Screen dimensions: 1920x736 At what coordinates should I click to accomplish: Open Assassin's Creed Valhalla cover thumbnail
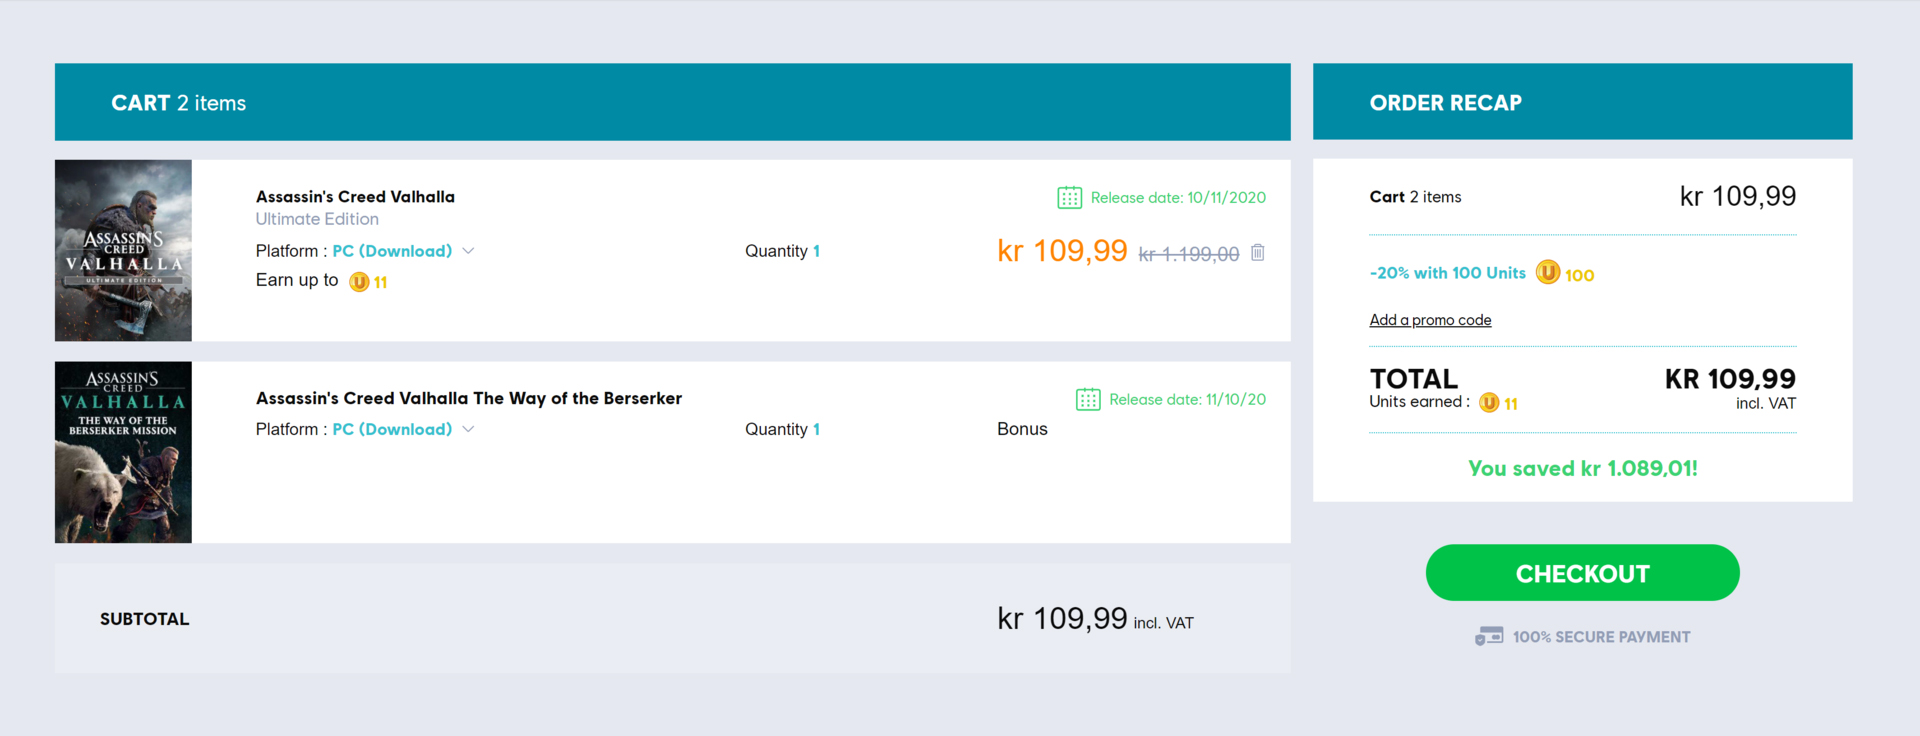pyautogui.click(x=123, y=251)
